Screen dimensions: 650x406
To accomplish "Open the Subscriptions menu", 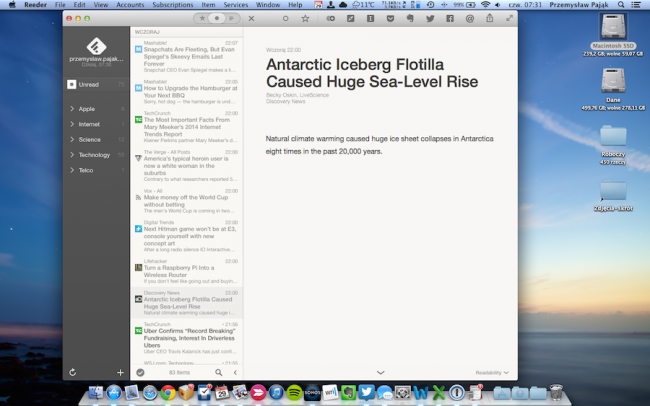I will click(172, 5).
